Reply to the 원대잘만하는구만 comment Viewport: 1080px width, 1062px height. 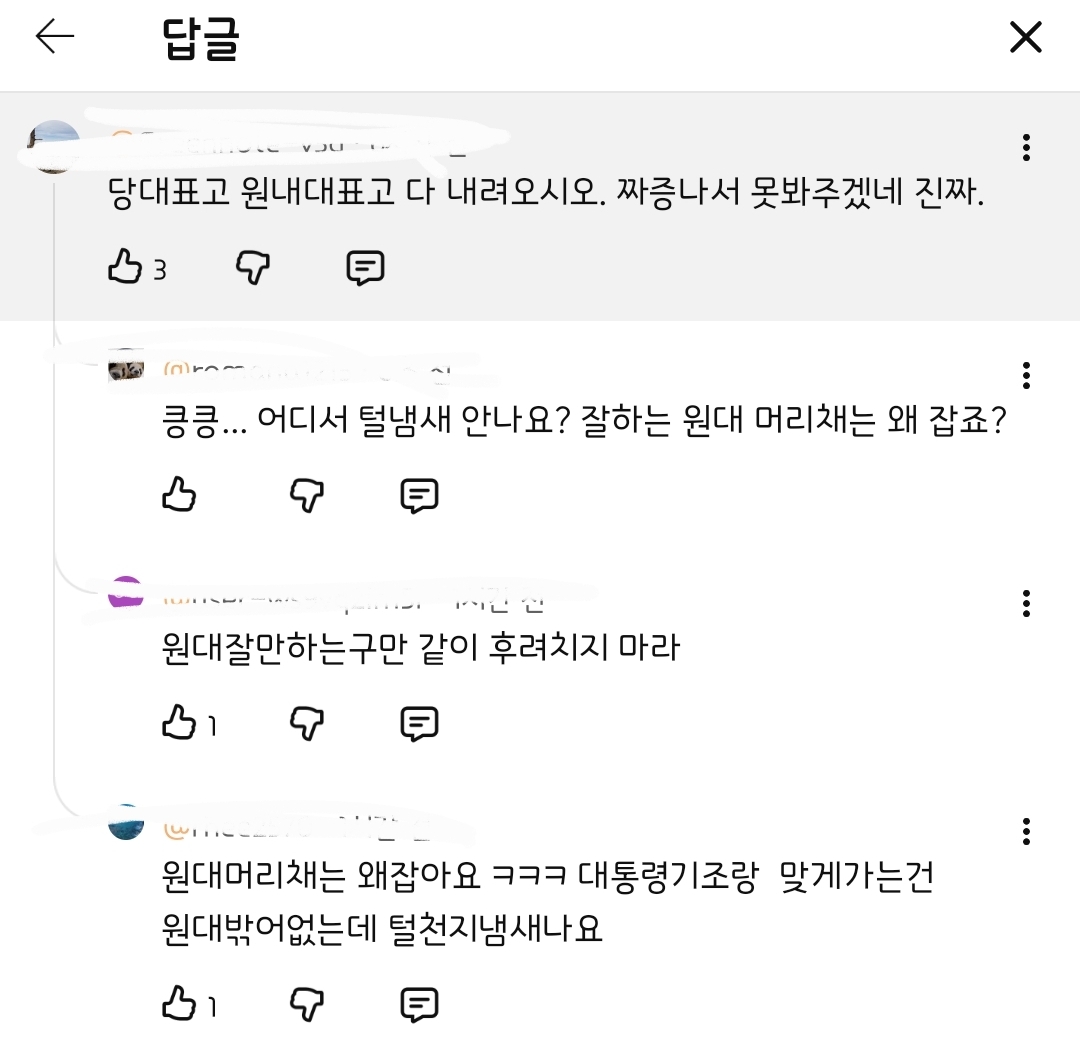(x=419, y=723)
